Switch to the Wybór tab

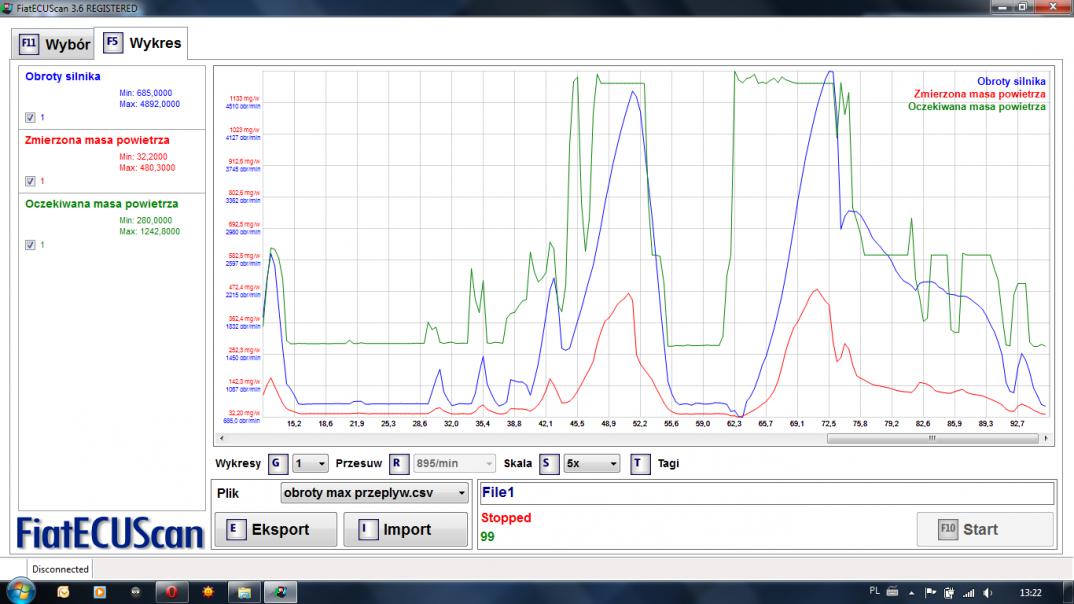click(53, 45)
